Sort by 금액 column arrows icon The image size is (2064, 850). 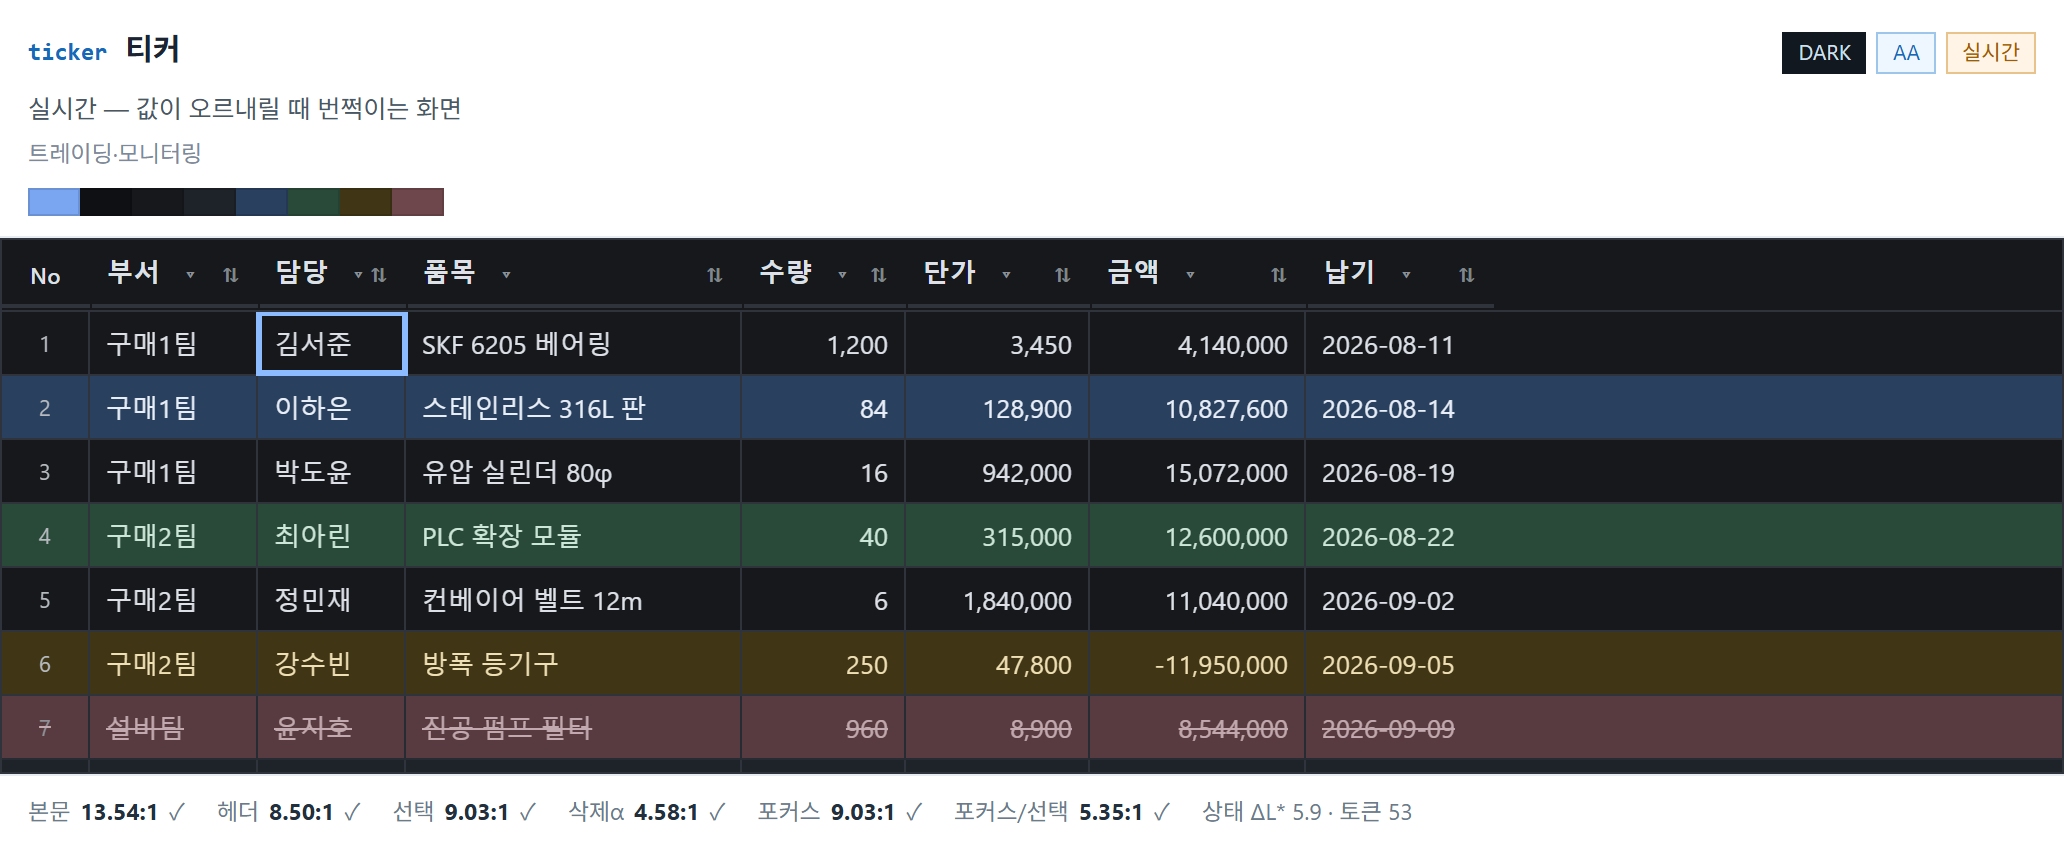[1279, 275]
